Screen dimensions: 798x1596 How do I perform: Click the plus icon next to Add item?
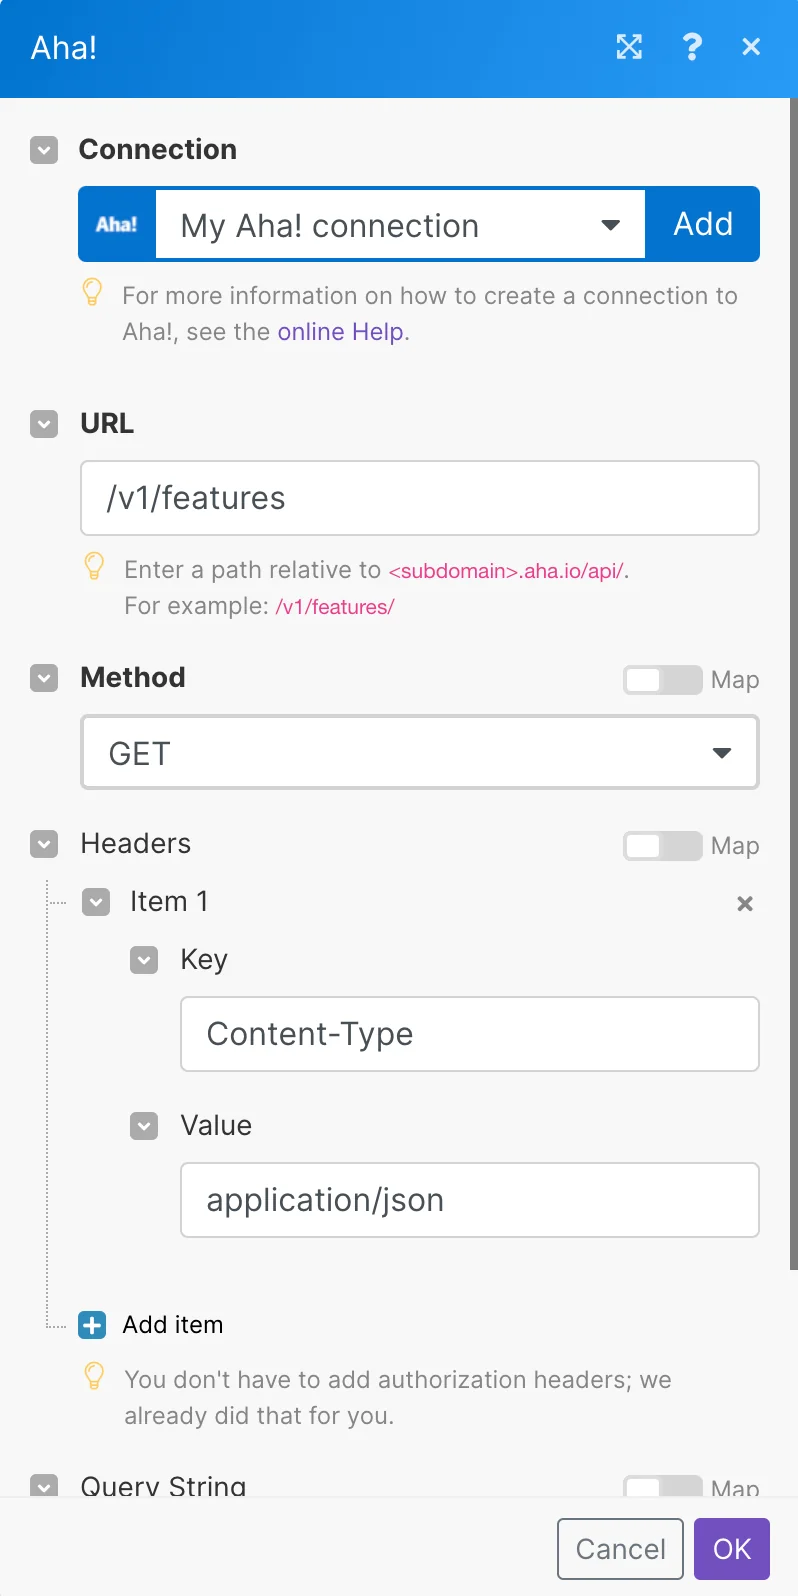tap(92, 1325)
